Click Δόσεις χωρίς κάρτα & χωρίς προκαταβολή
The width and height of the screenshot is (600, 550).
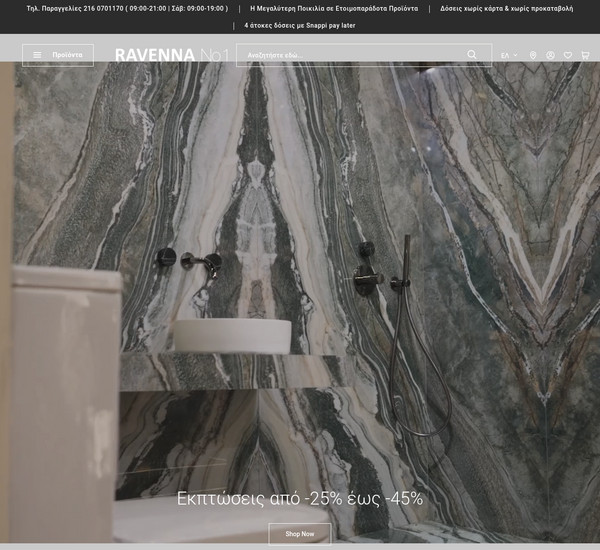coord(507,8)
